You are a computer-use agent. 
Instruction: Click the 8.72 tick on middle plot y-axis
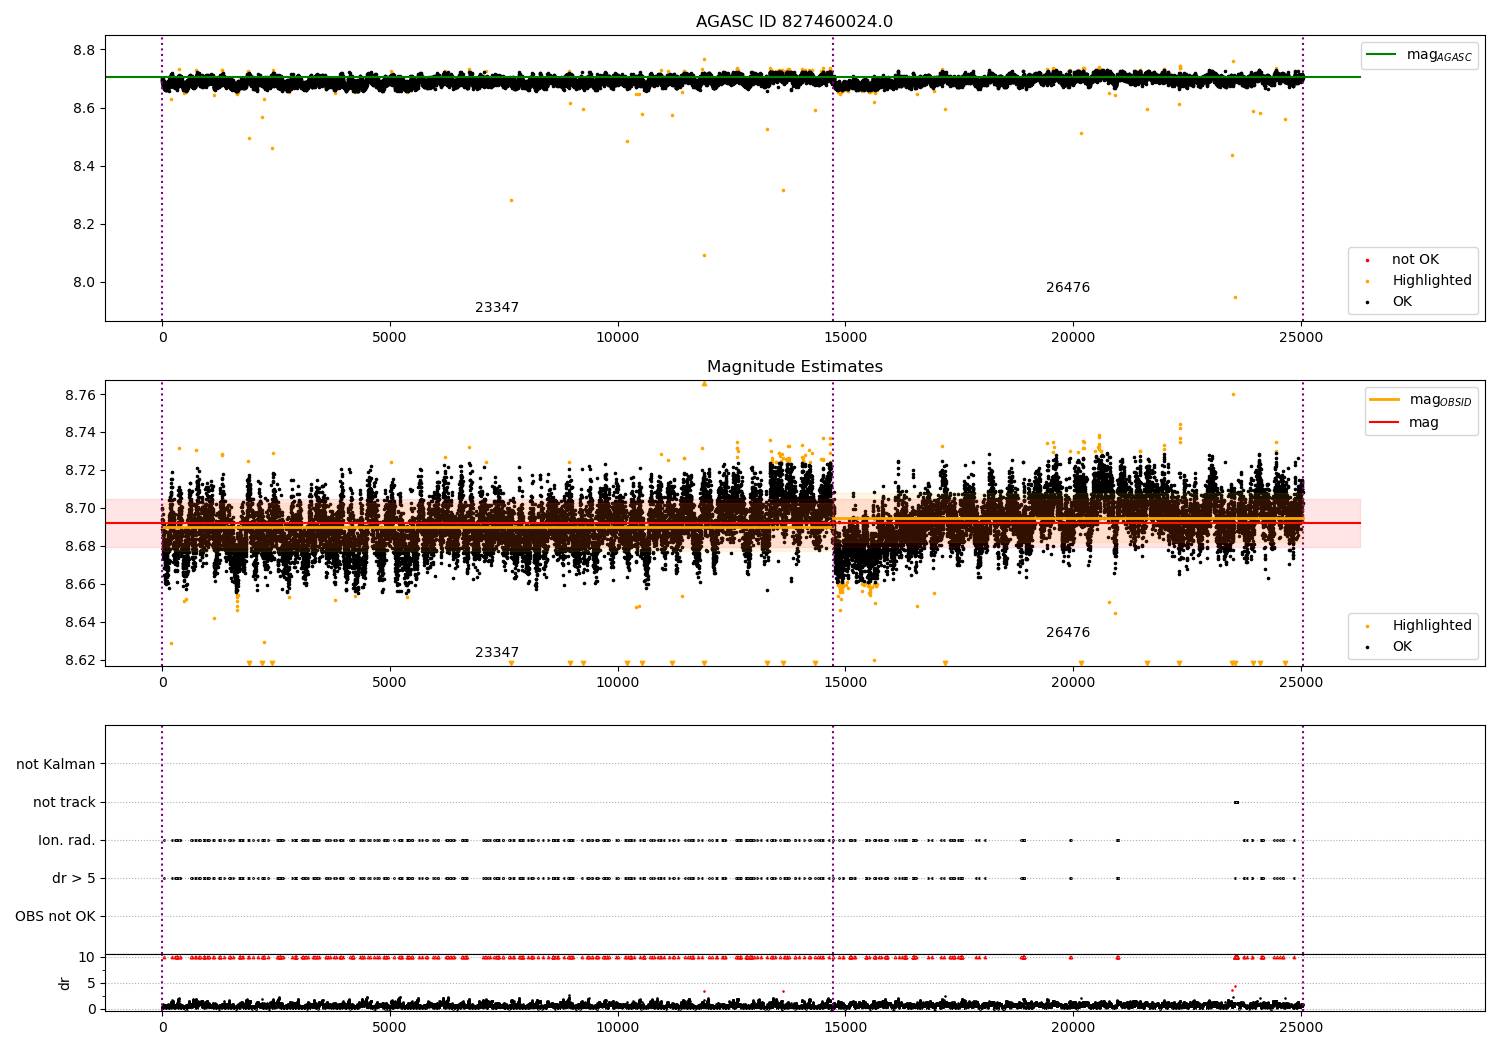click(x=80, y=471)
